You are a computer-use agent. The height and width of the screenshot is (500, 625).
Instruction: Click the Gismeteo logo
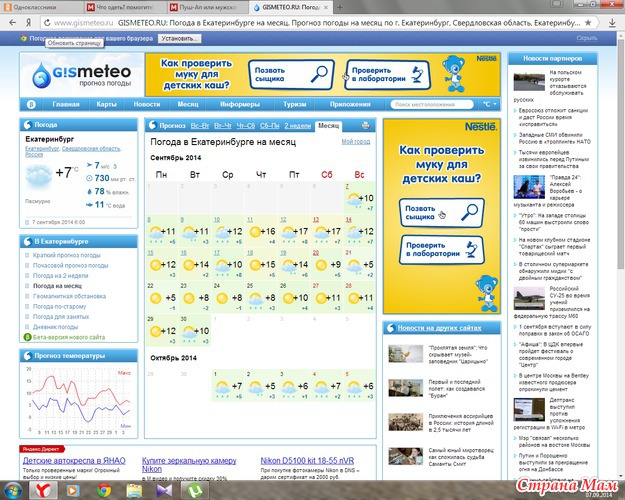[82, 75]
